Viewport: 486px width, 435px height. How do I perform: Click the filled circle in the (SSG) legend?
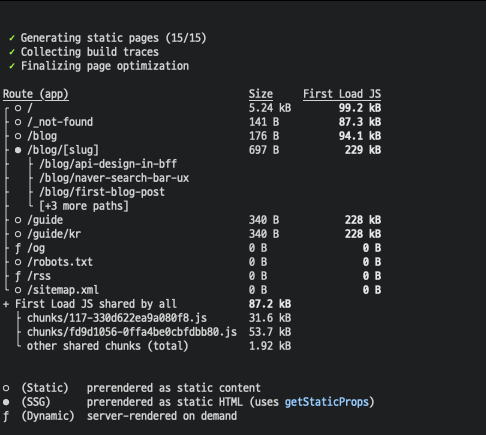6,402
